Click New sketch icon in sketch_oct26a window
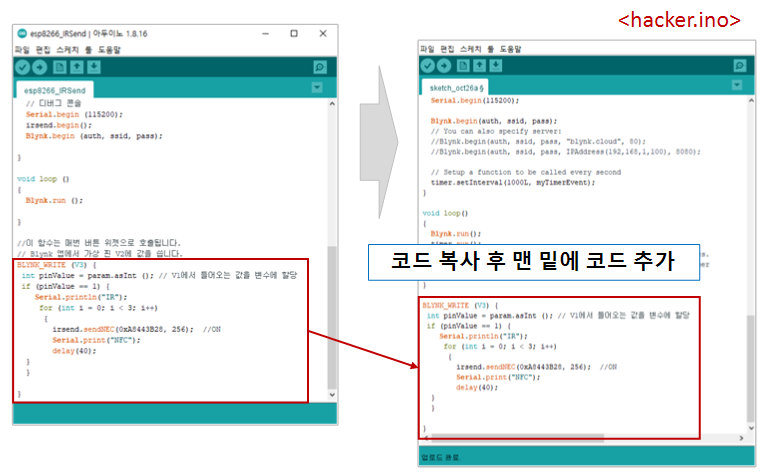 tap(463, 65)
